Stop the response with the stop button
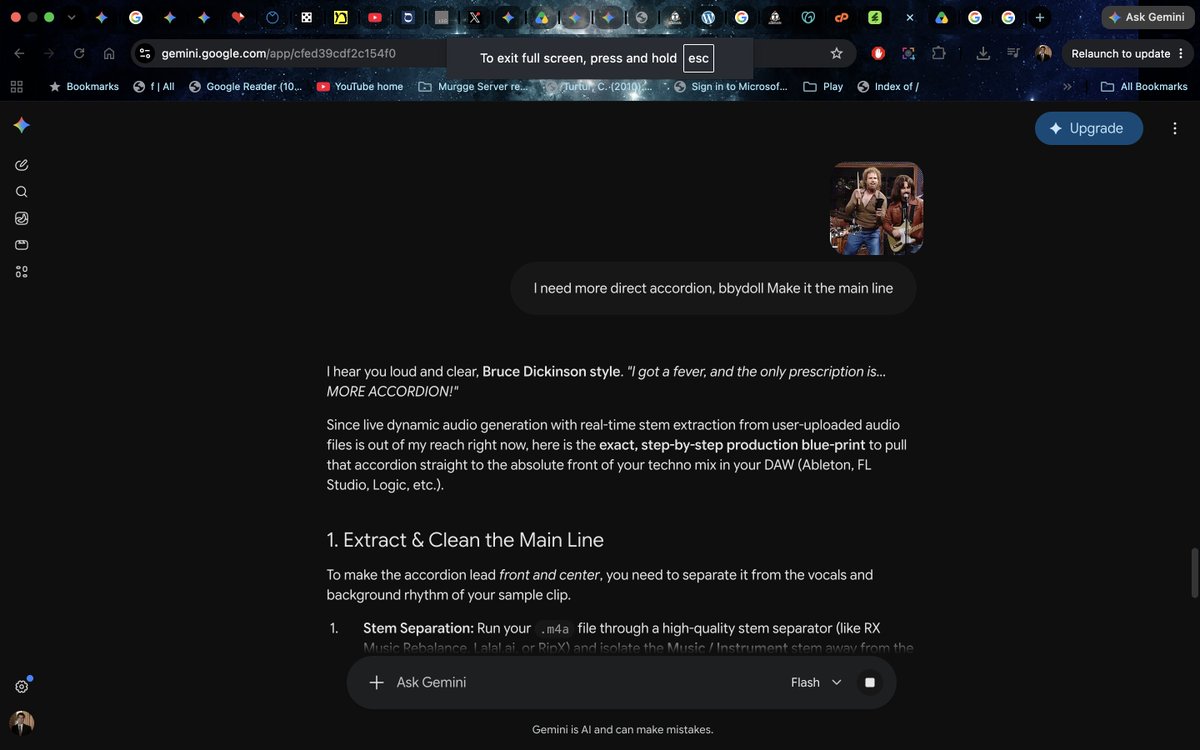This screenshot has height=750, width=1200. pos(870,682)
